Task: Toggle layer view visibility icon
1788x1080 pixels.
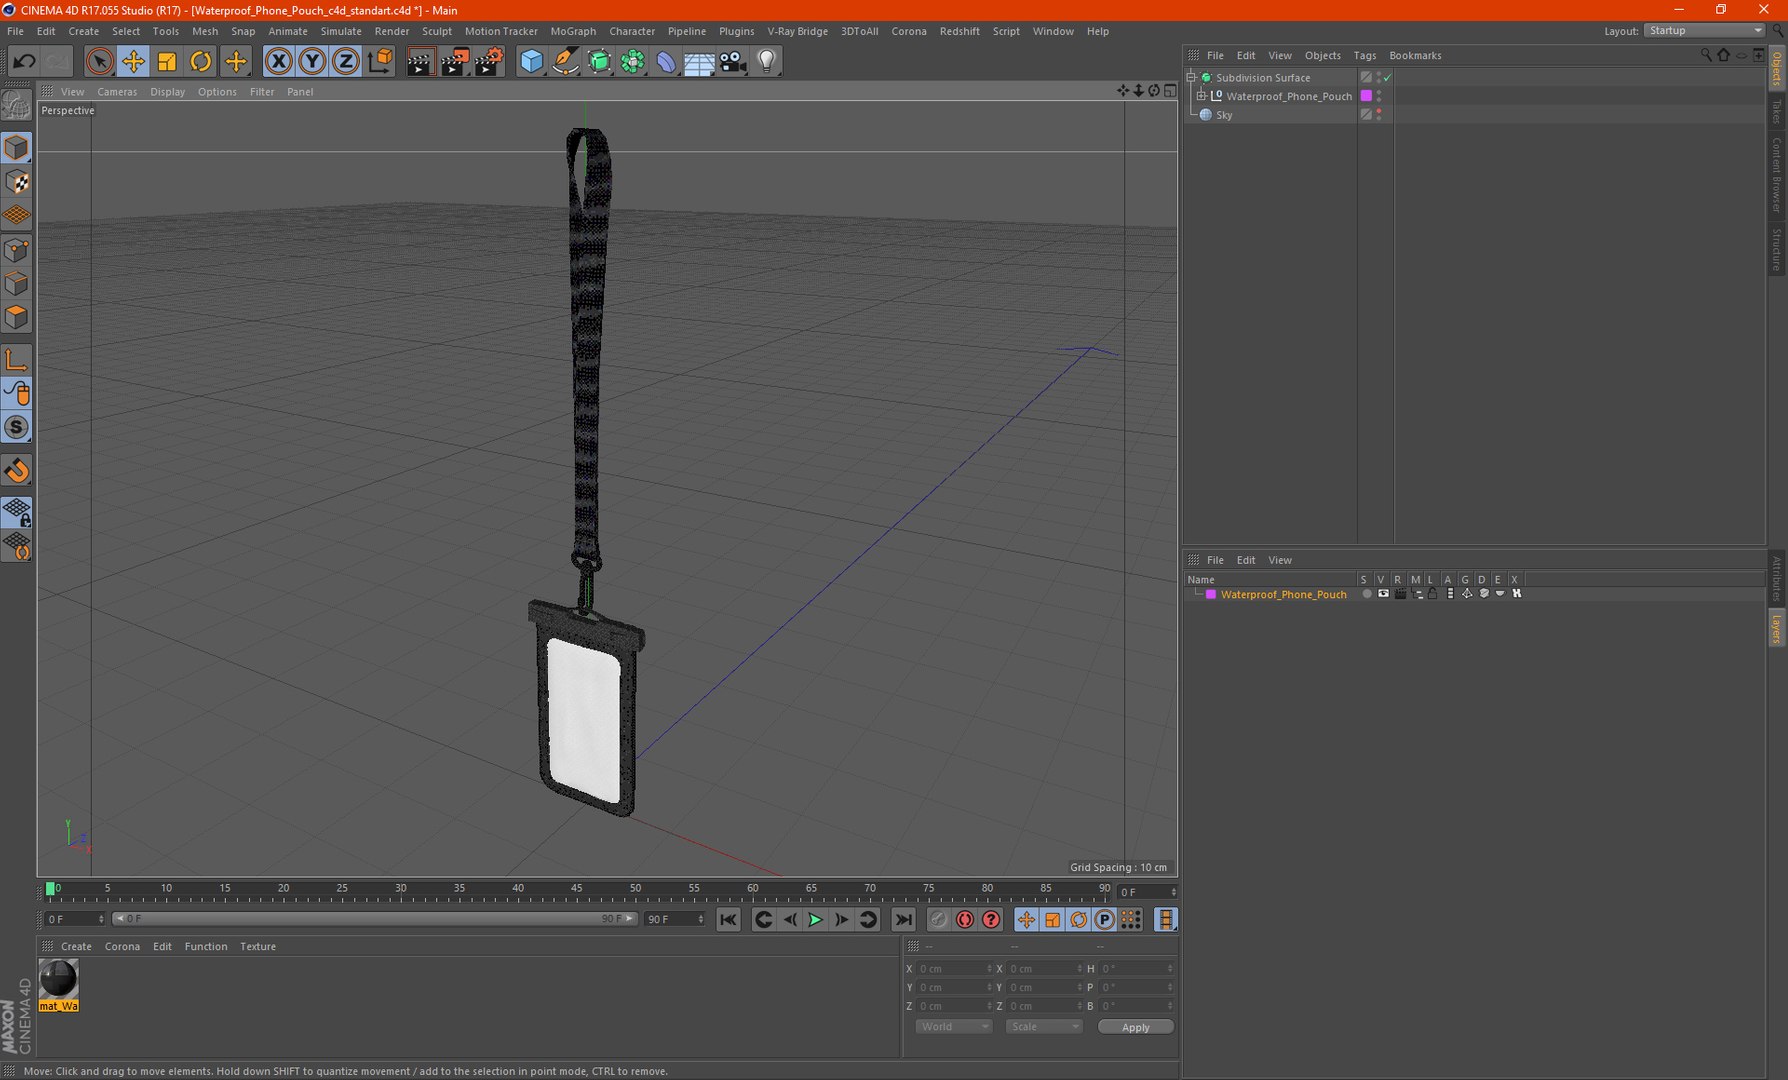Action: pyautogui.click(x=1383, y=594)
